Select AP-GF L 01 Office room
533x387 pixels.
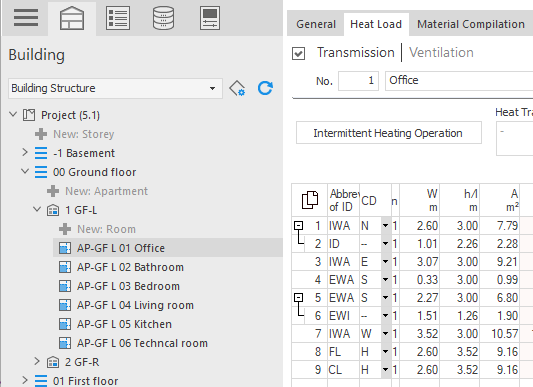tap(168, 248)
